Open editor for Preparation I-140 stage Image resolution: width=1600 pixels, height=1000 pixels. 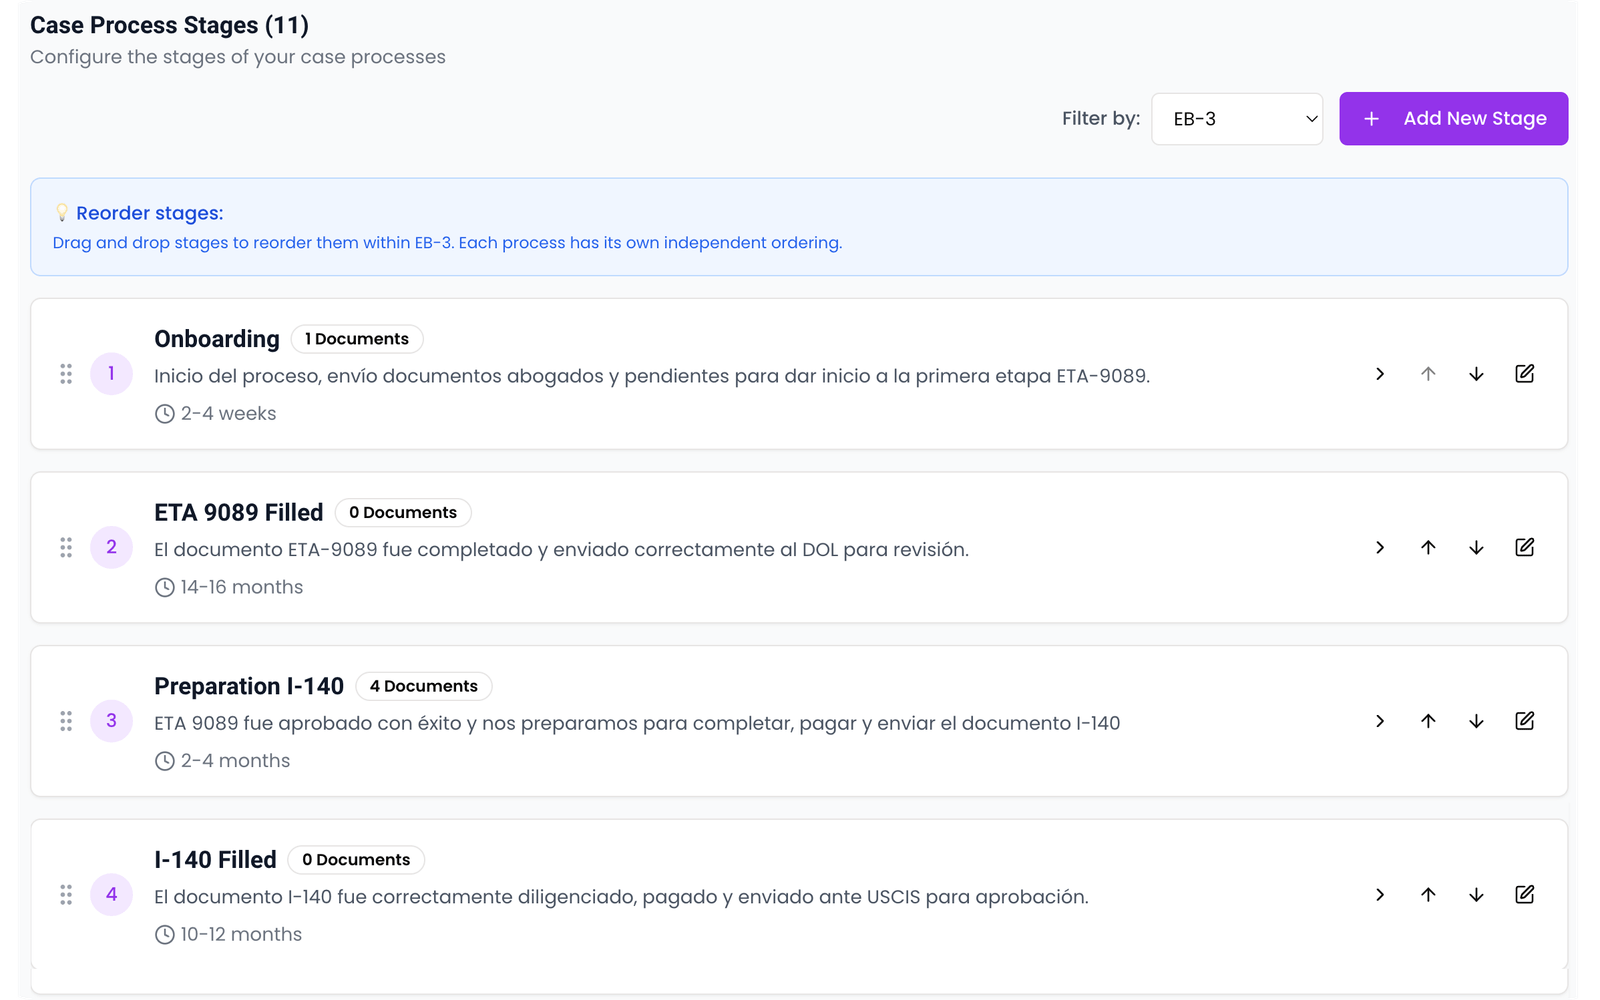[x=1524, y=721]
